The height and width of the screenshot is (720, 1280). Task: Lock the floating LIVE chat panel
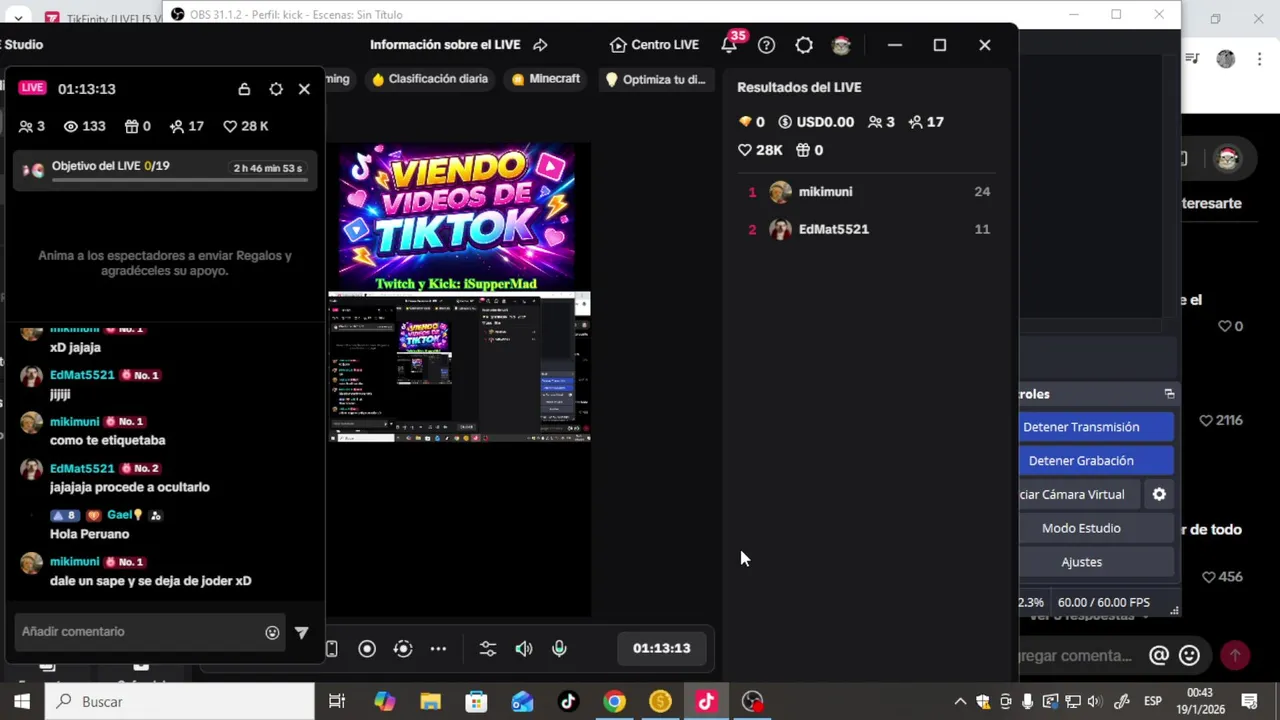click(x=244, y=89)
